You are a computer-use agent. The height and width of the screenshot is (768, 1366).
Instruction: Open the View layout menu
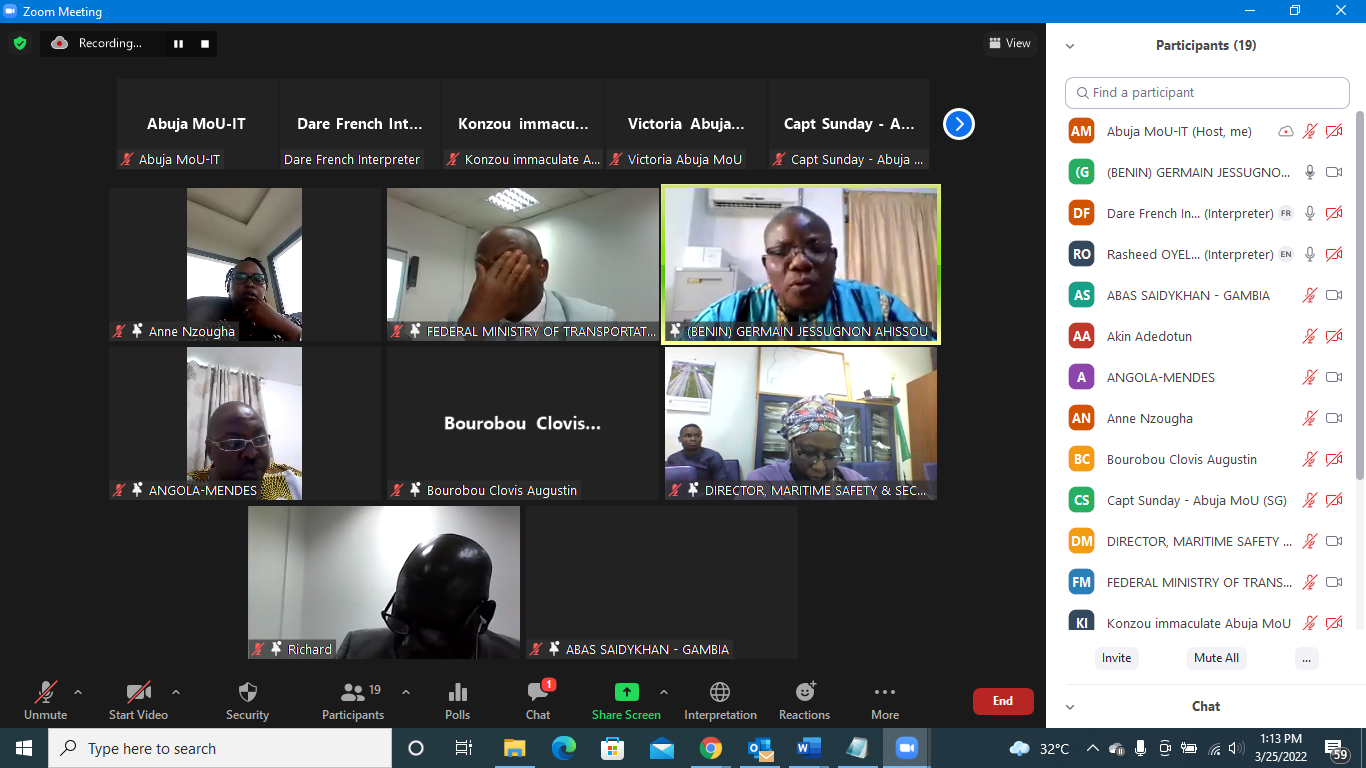[x=1009, y=43]
